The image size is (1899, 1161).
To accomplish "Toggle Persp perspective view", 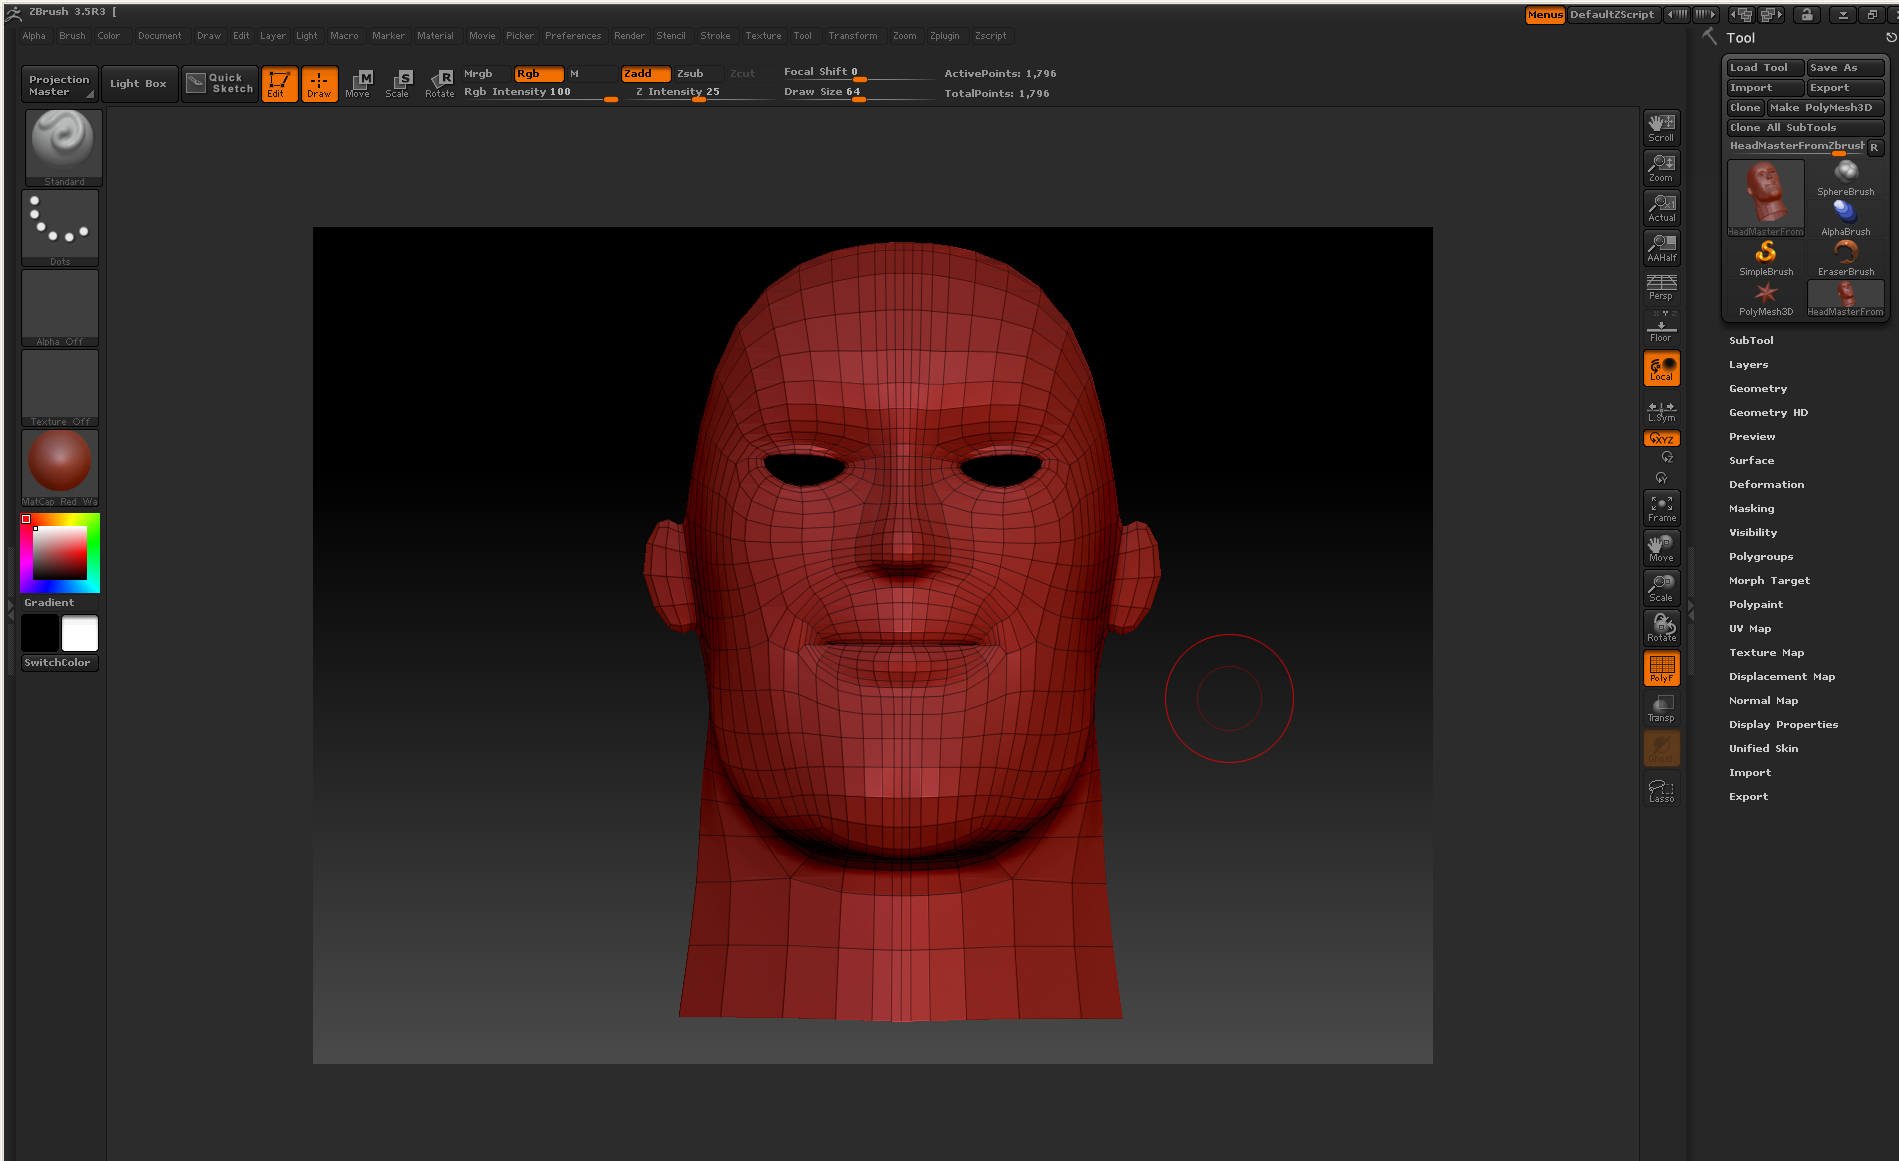I will 1661,287.
